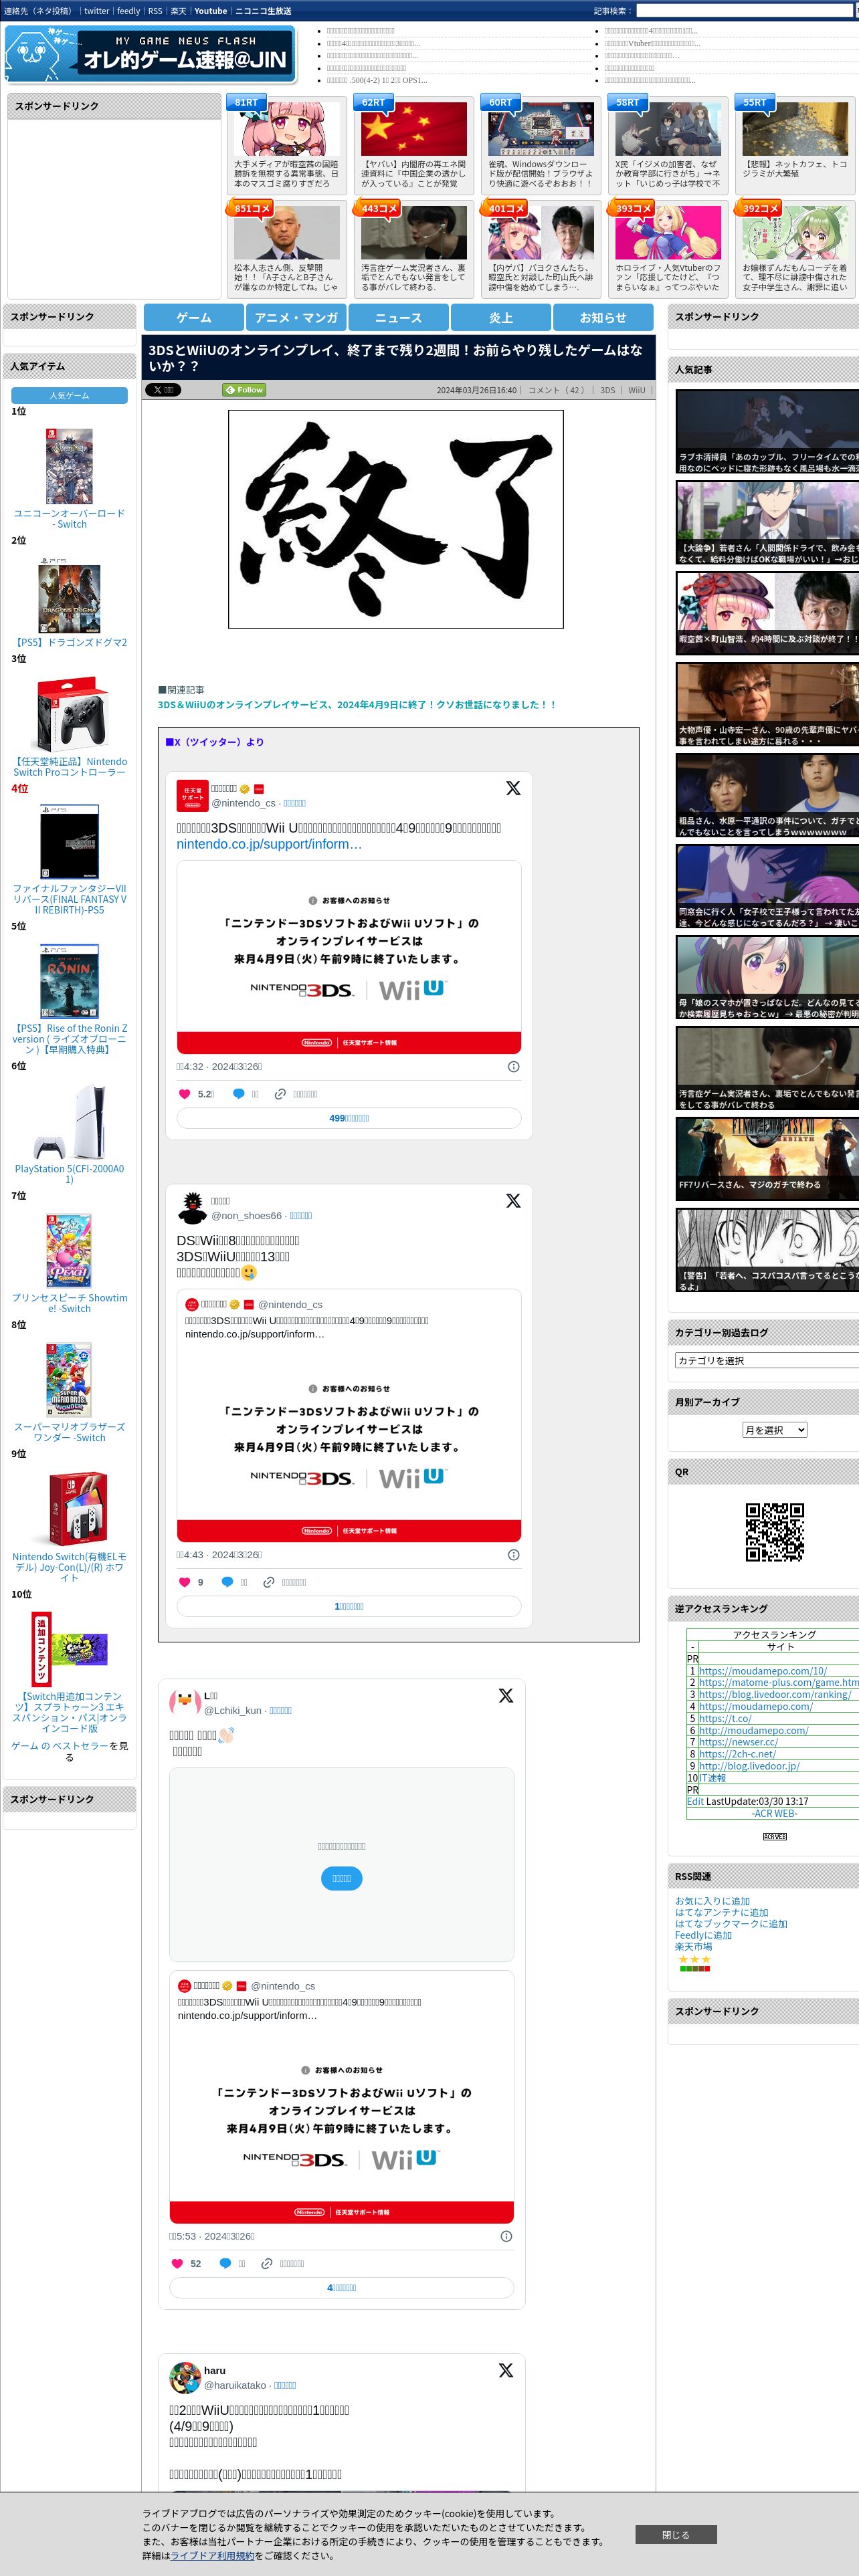Viewport: 859px width, 2576px height.
Task: Open ユニコーンオーバーロード Switch product
Action: (69, 518)
